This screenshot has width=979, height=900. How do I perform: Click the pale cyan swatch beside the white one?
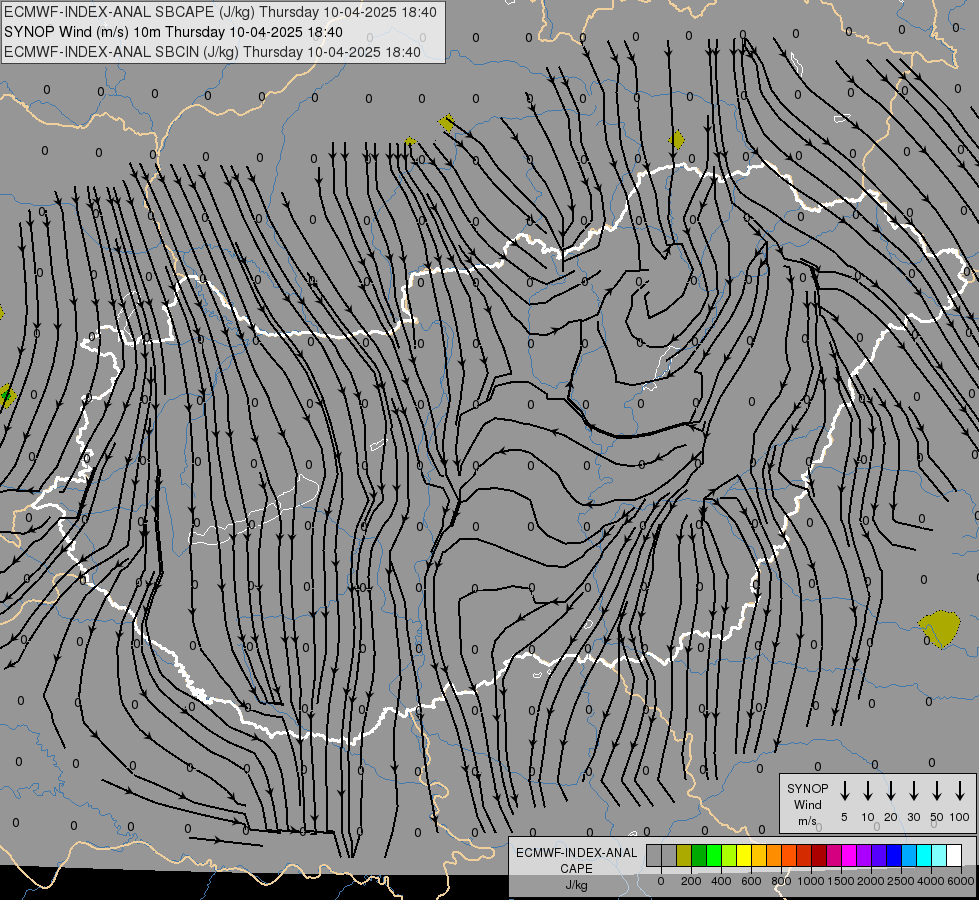[x=938, y=855]
